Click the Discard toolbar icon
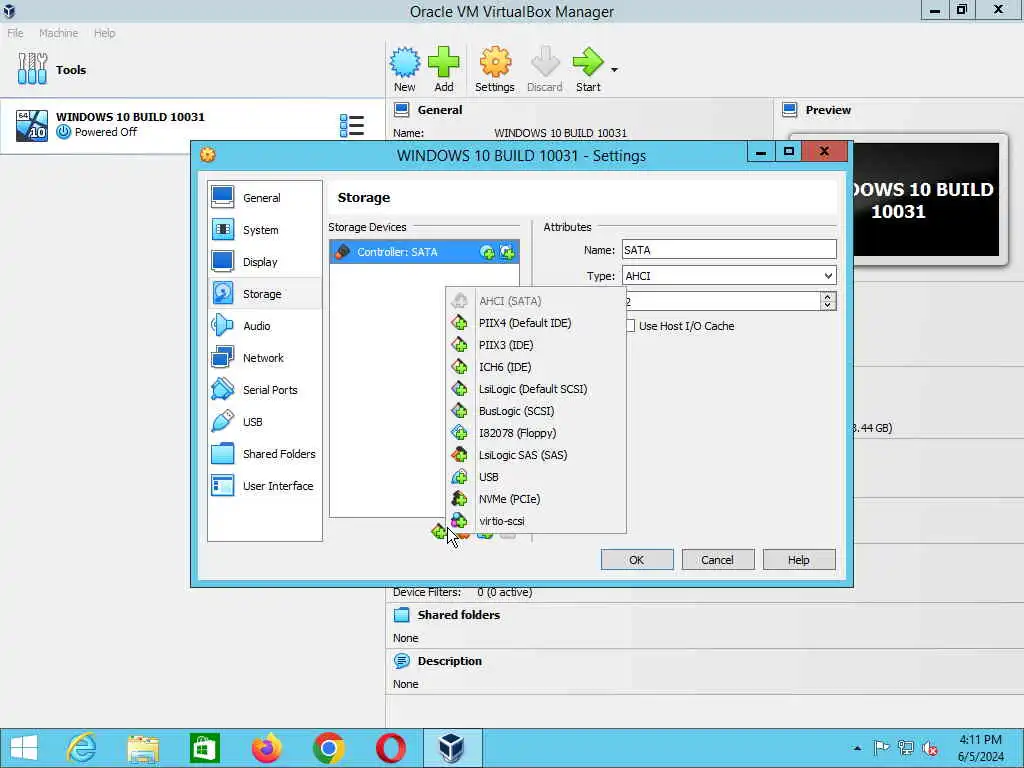Image resolution: width=1024 pixels, height=768 pixels. click(545, 63)
